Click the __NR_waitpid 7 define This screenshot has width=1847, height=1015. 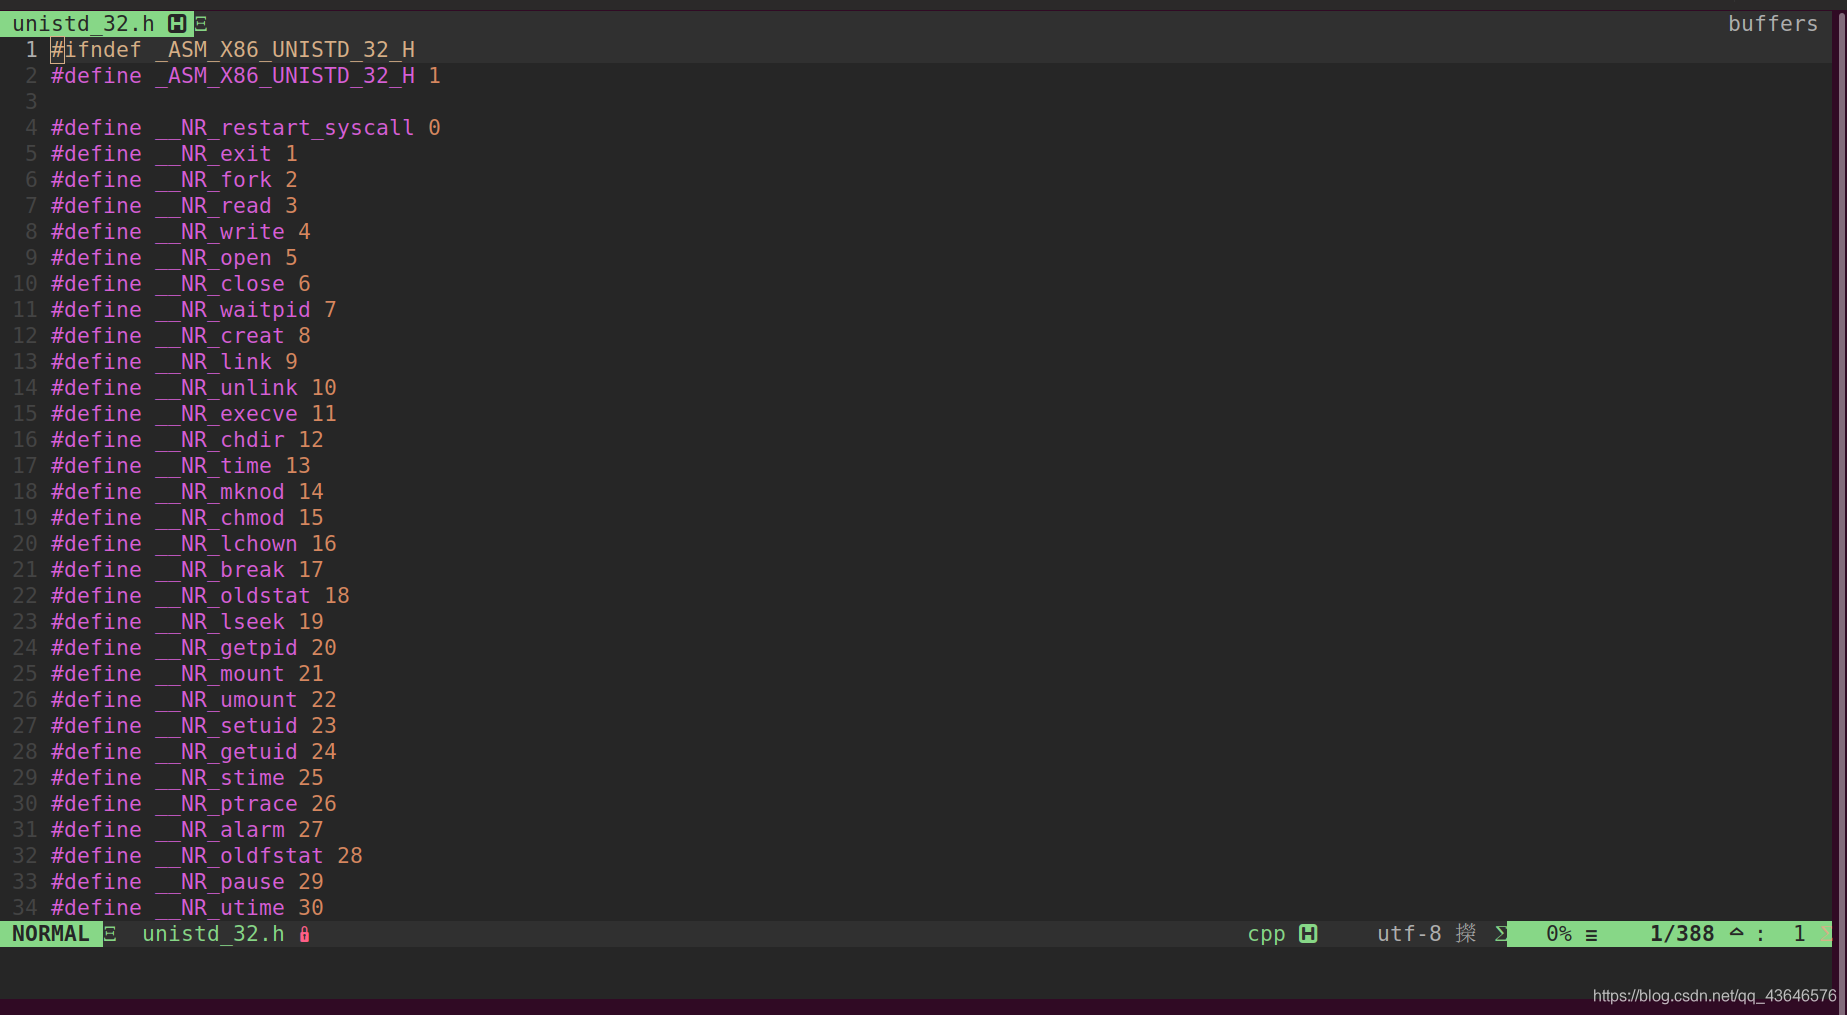click(x=194, y=310)
